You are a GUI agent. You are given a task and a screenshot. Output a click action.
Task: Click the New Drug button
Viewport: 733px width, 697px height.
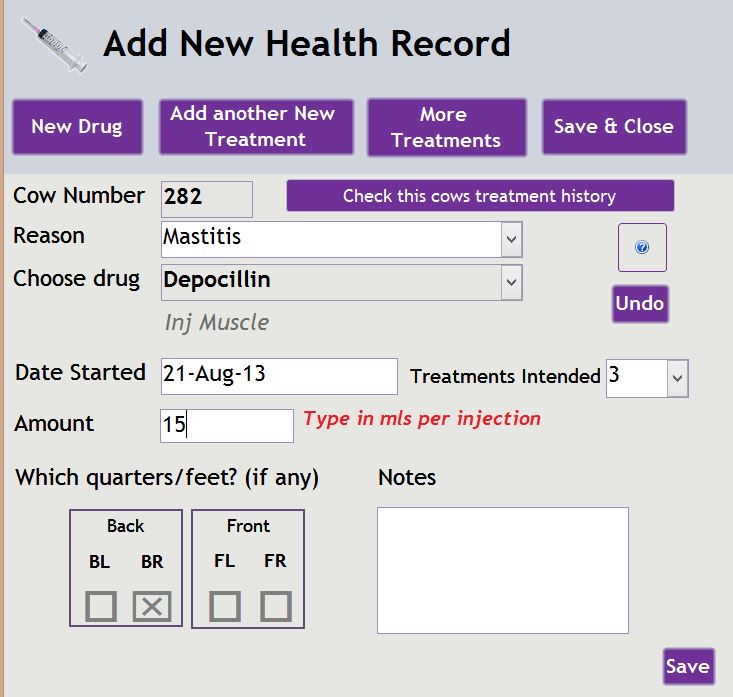click(78, 127)
